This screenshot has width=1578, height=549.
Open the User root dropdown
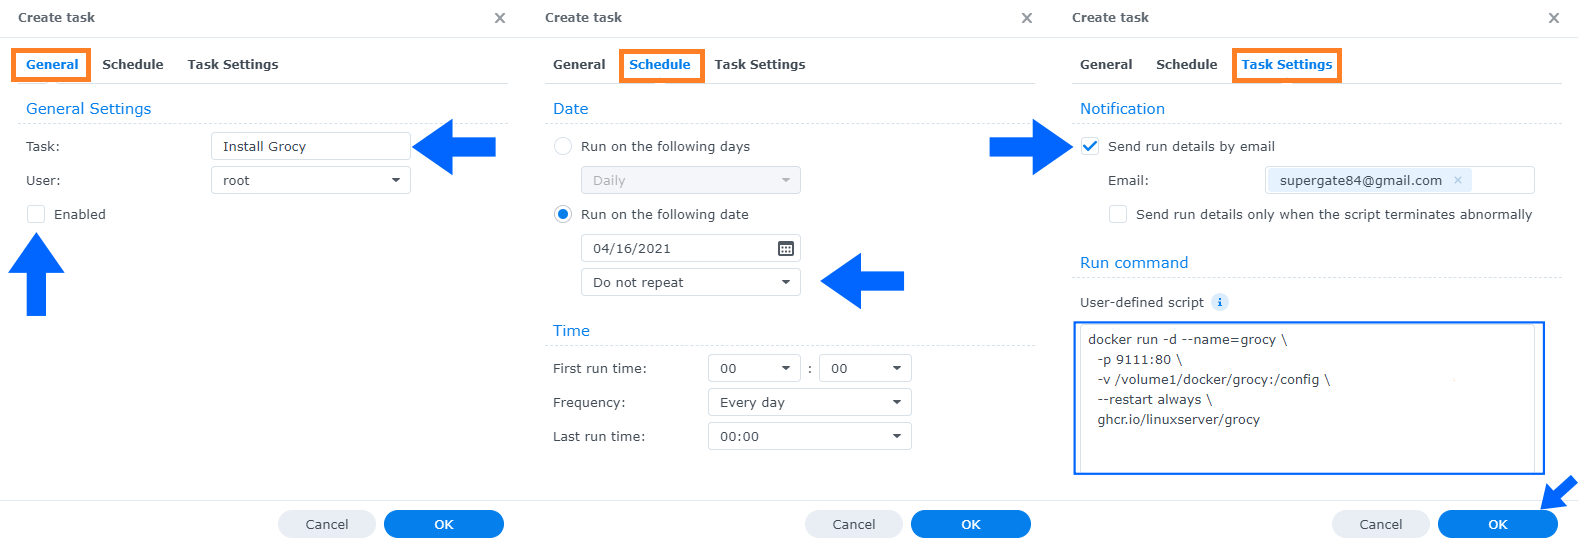click(x=311, y=180)
